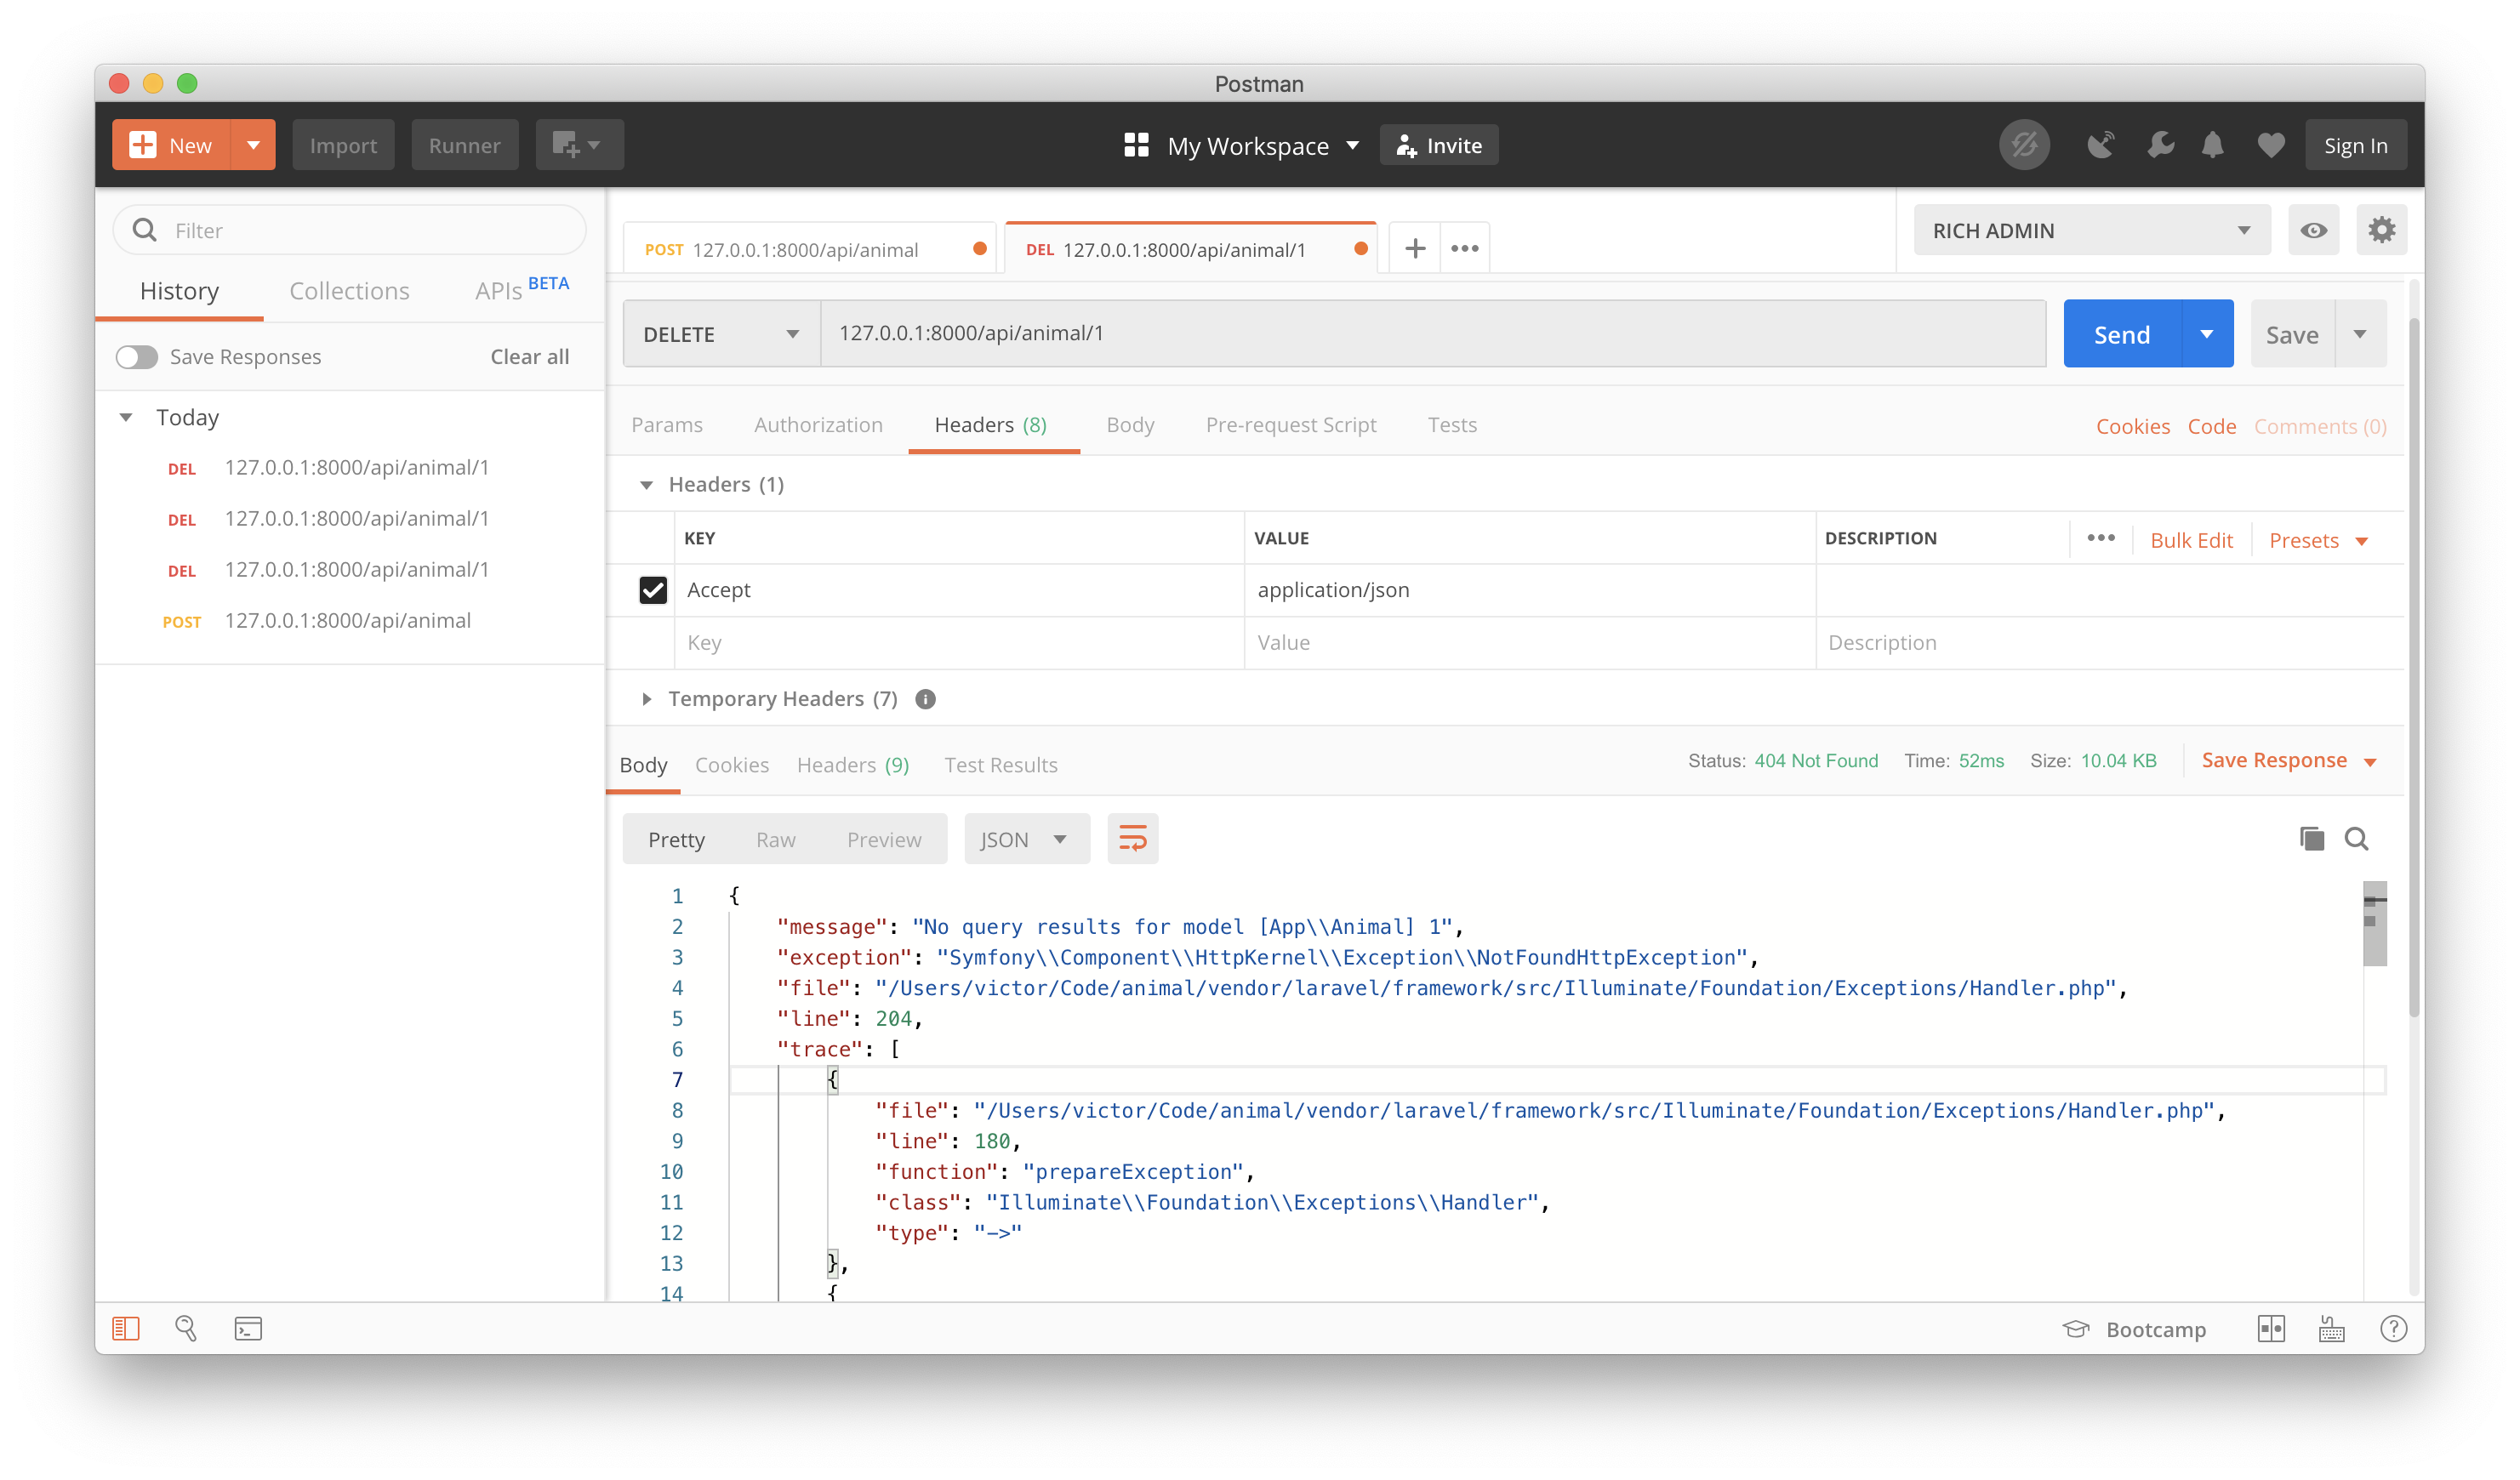Toggle line wrap icon in response viewer
2520x1480 pixels.
[1133, 839]
